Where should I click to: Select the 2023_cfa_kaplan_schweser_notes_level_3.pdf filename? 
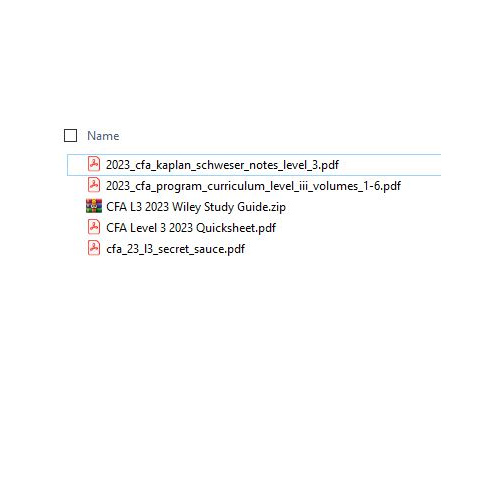[x=222, y=165]
